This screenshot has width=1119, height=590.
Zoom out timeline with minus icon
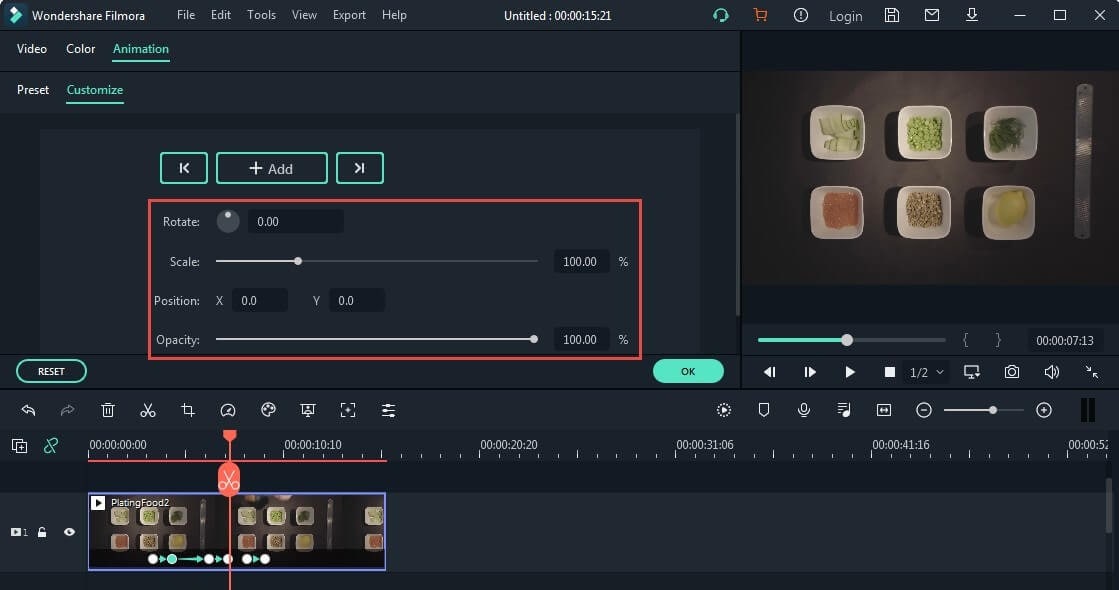(923, 410)
